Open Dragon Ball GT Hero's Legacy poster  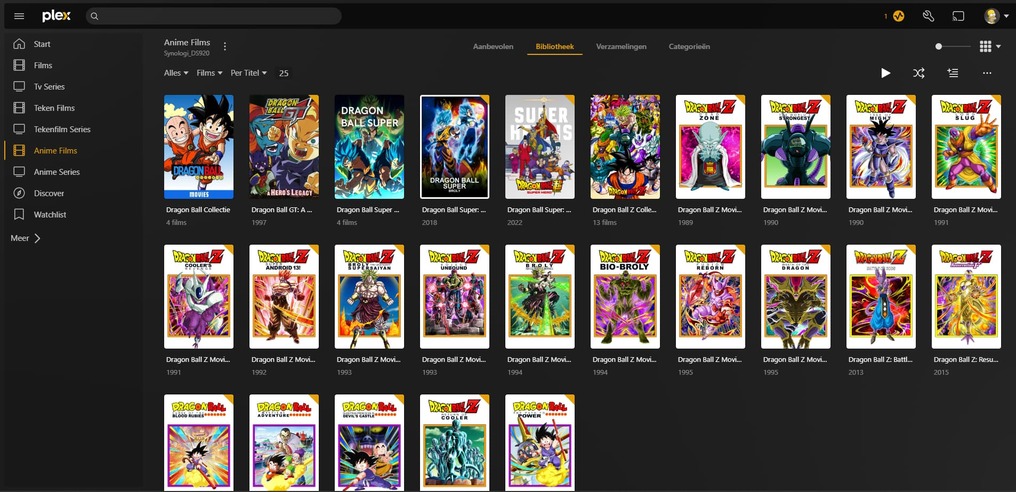[284, 147]
